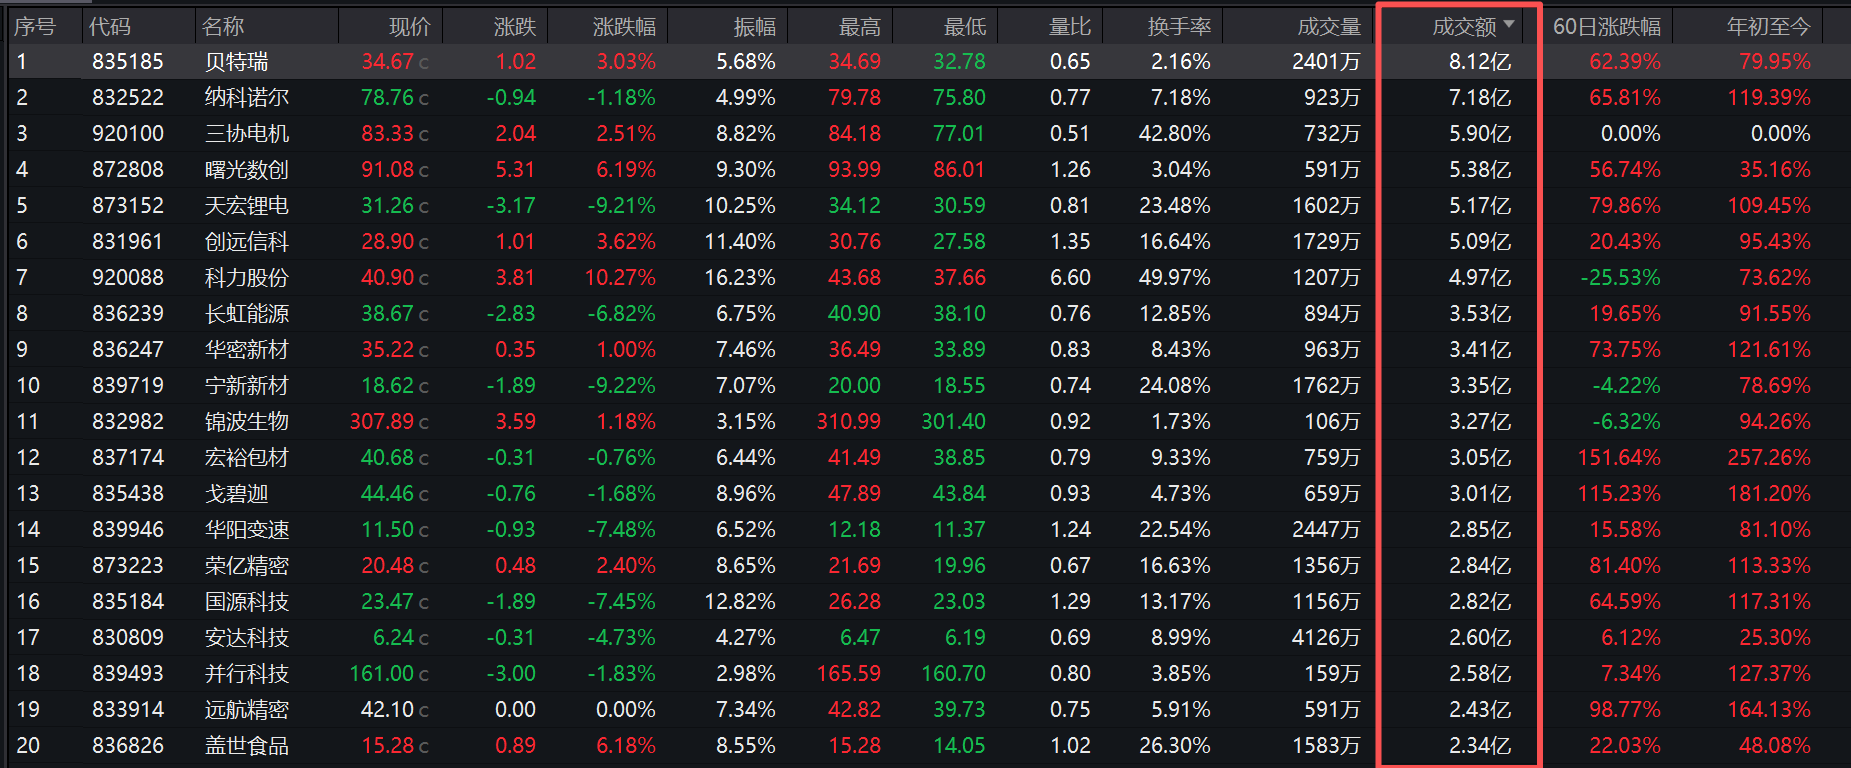The width and height of the screenshot is (1851, 768).
Task: Select stock 锦波生物 name
Action: coord(247,422)
